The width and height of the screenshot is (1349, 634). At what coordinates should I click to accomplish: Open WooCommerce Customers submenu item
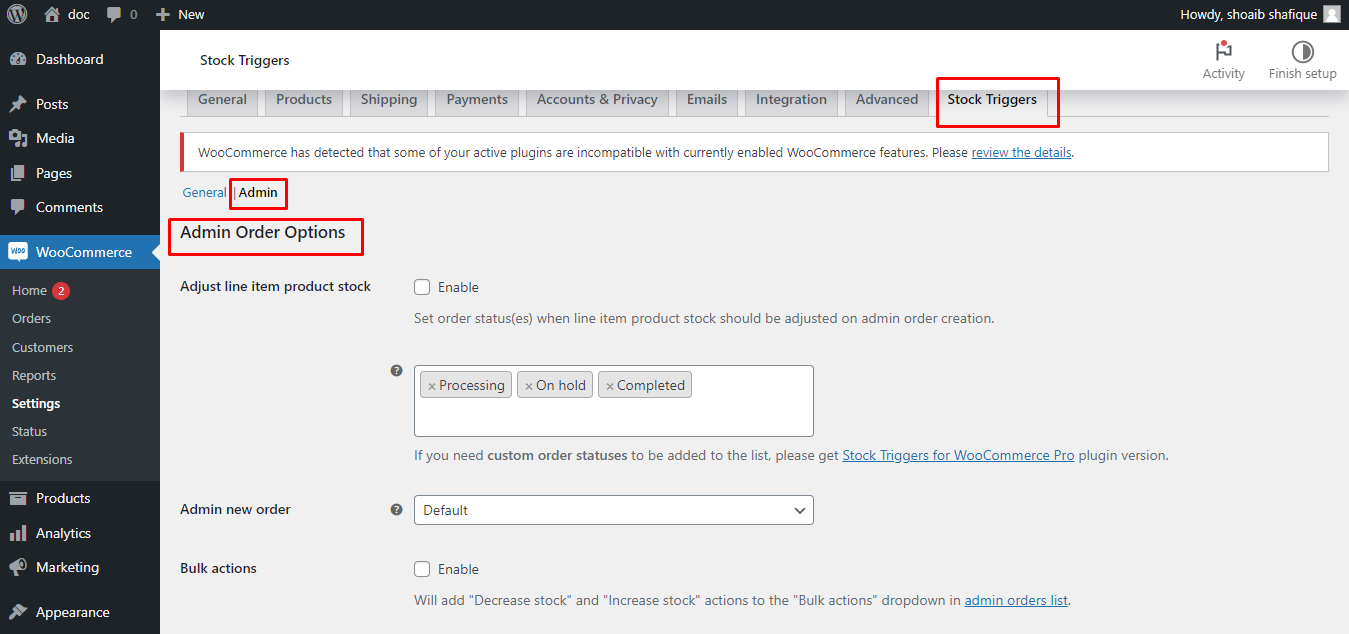[42, 347]
